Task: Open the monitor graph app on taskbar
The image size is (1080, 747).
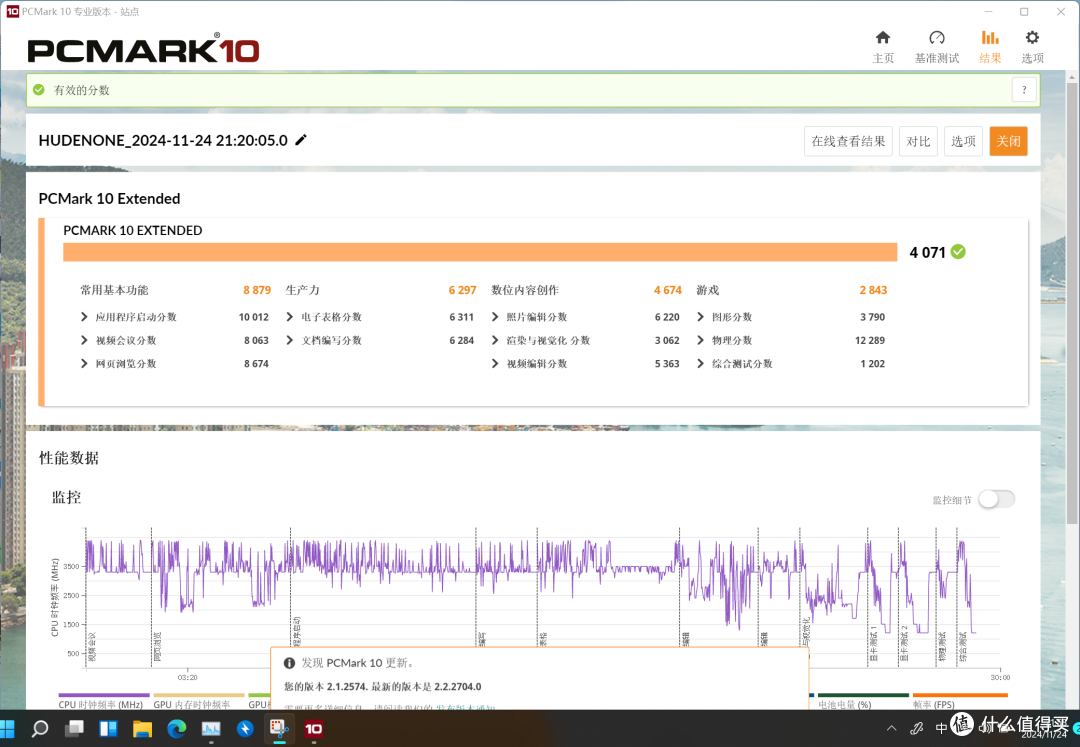Action: [x=211, y=728]
